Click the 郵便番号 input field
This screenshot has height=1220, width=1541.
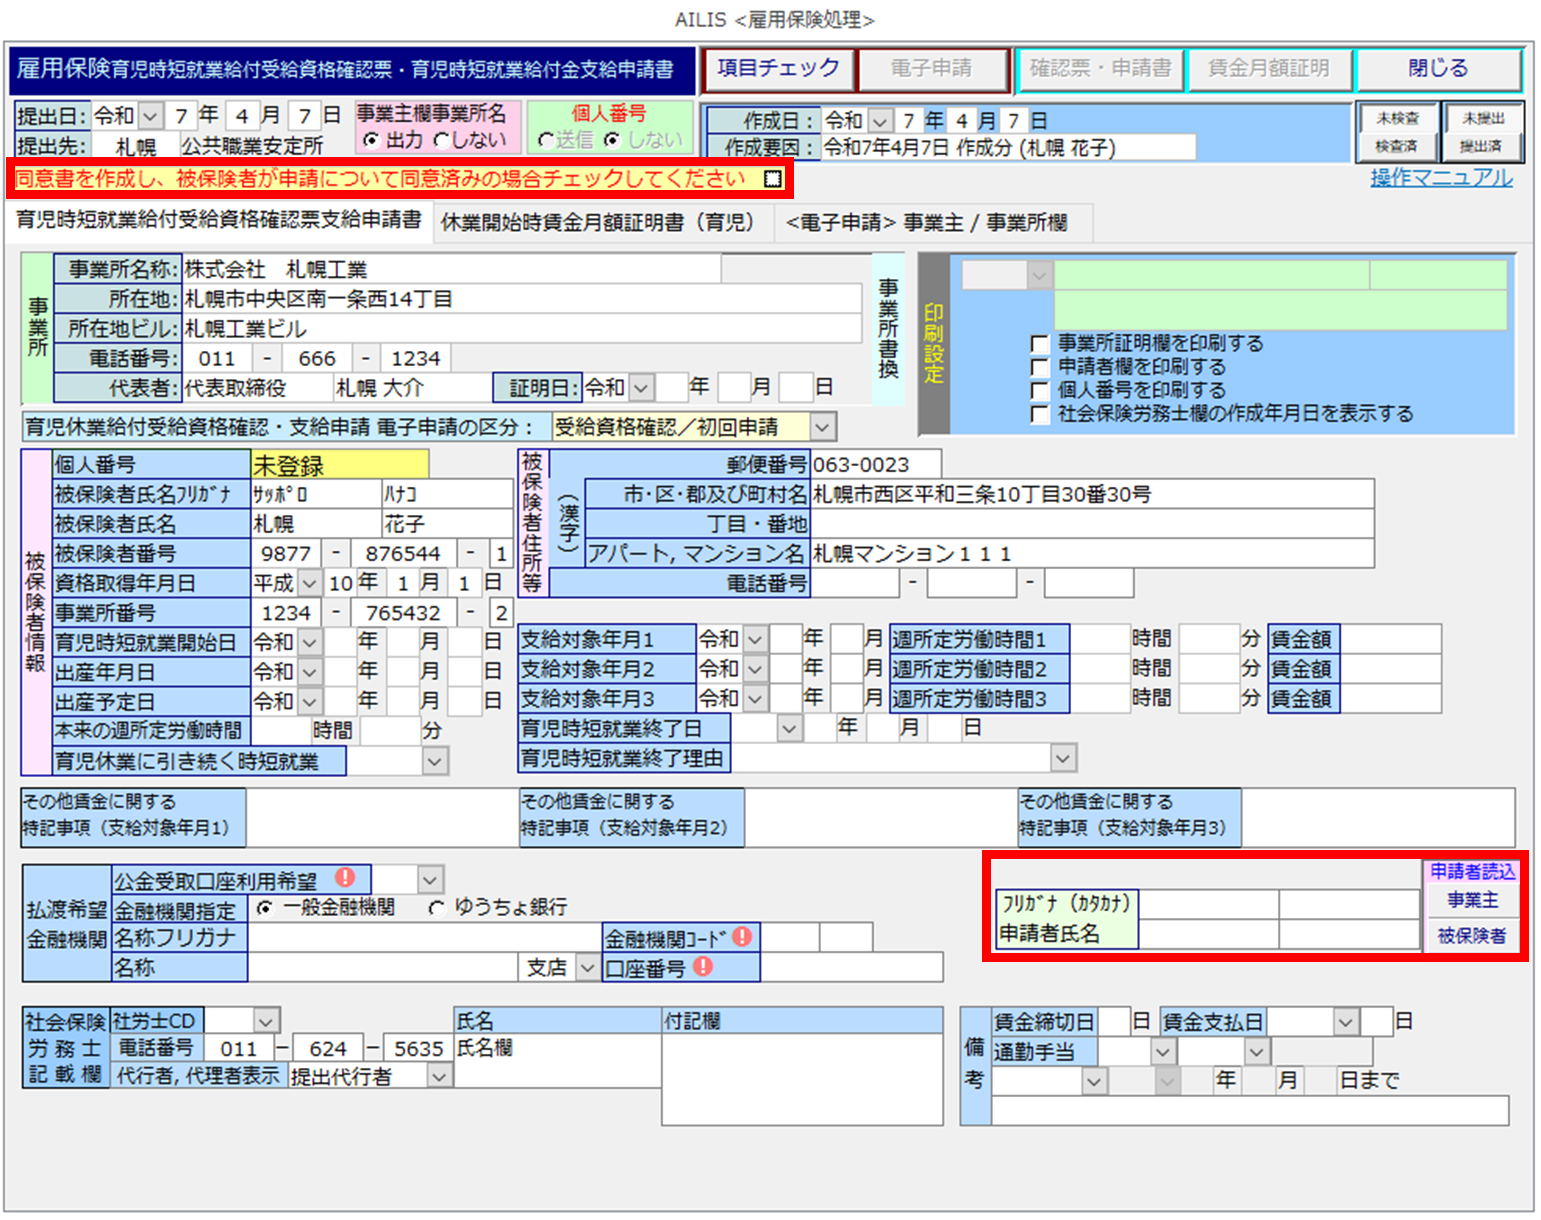874,465
